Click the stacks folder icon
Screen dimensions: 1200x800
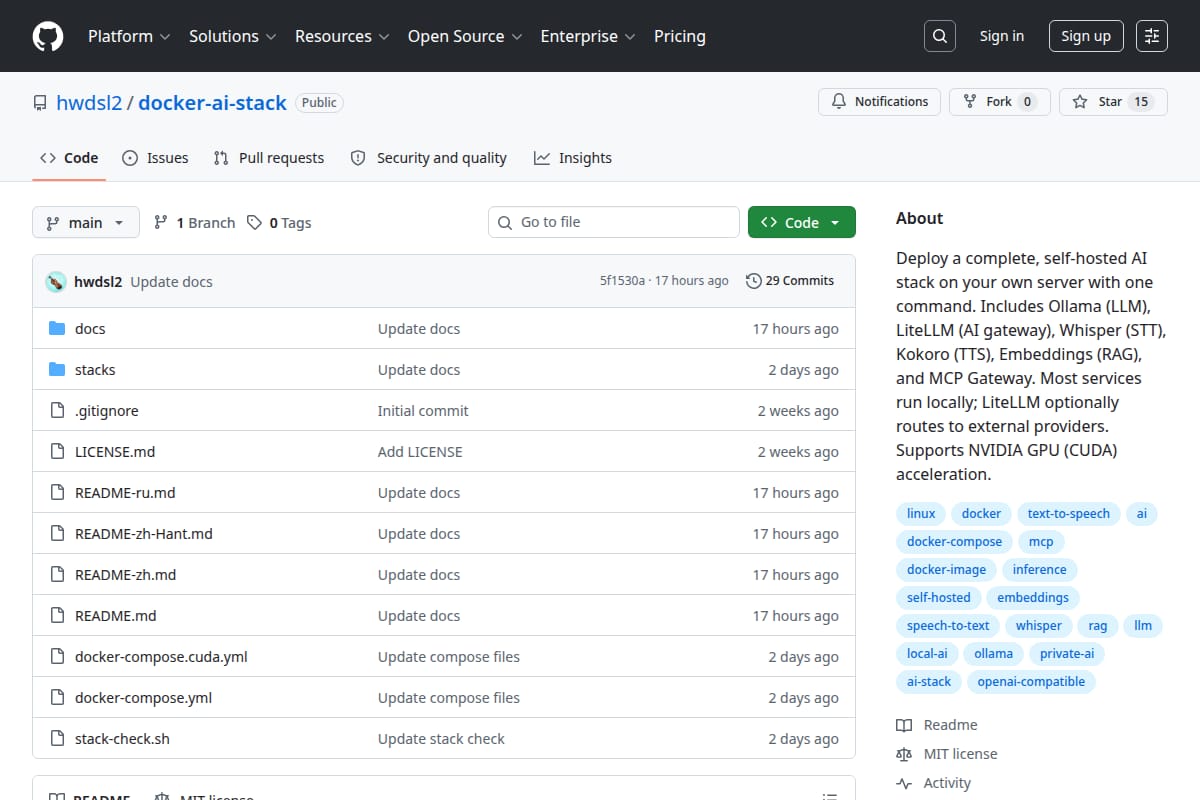57,370
